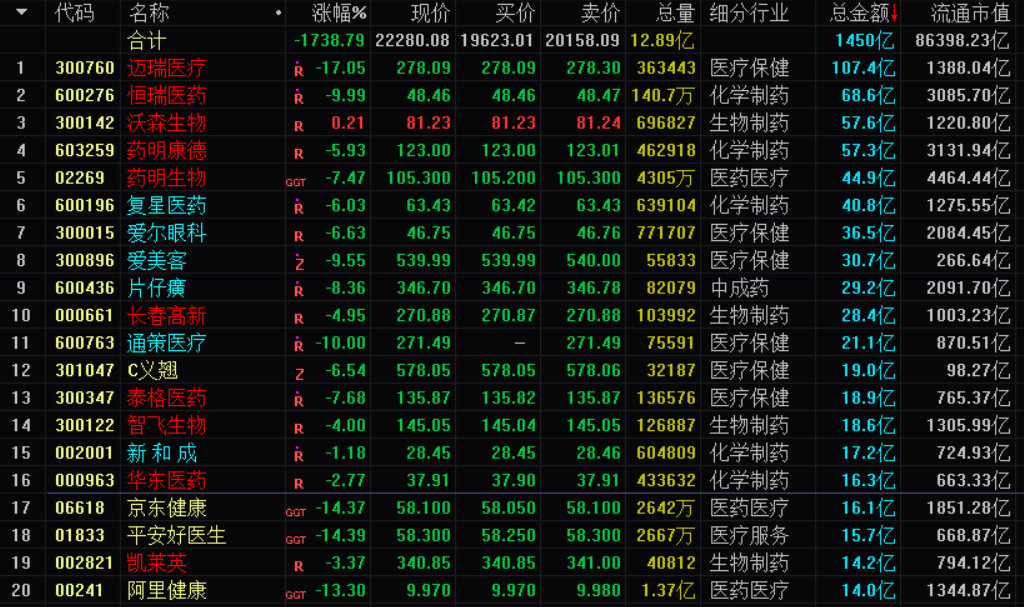Click the 医疗服务 industry cell

(749, 535)
